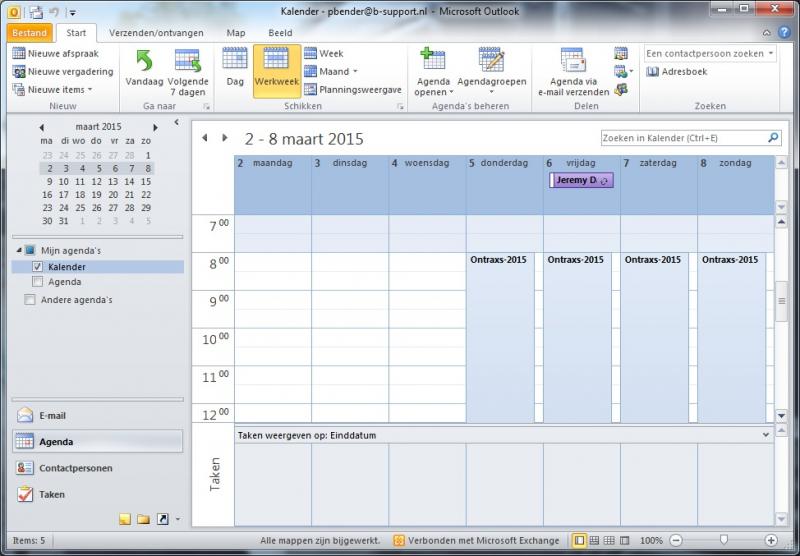Select 17 in mini calendar

tap(64, 195)
